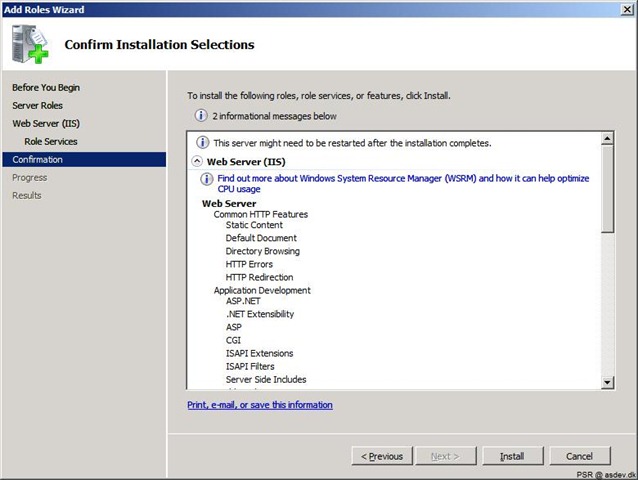This screenshot has width=638, height=480.
Task: Click the Add Roles server icon in header
Action: click(x=30, y=44)
